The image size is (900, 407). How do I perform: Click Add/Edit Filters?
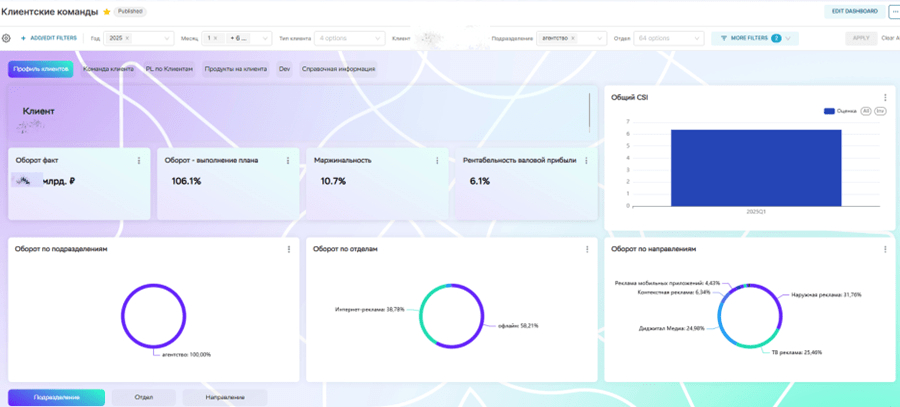coord(49,38)
